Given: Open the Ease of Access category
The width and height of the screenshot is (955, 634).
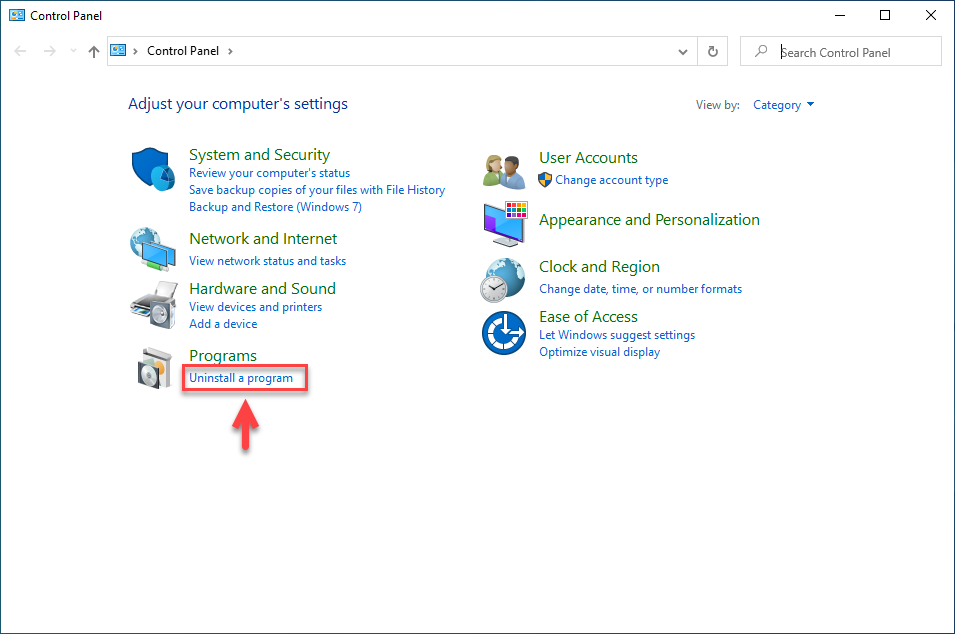Looking at the screenshot, I should coord(588,317).
